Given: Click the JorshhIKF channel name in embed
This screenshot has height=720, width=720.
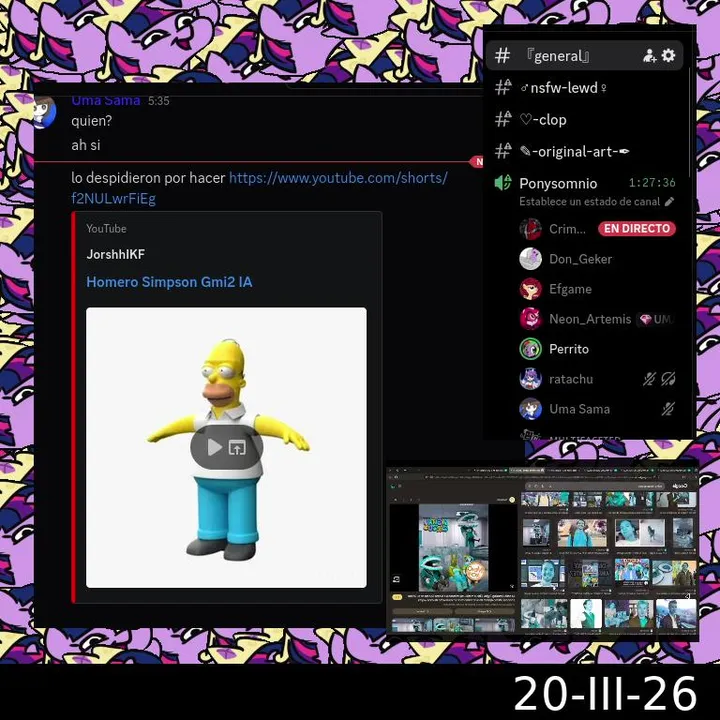Looking at the screenshot, I should pos(116,254).
